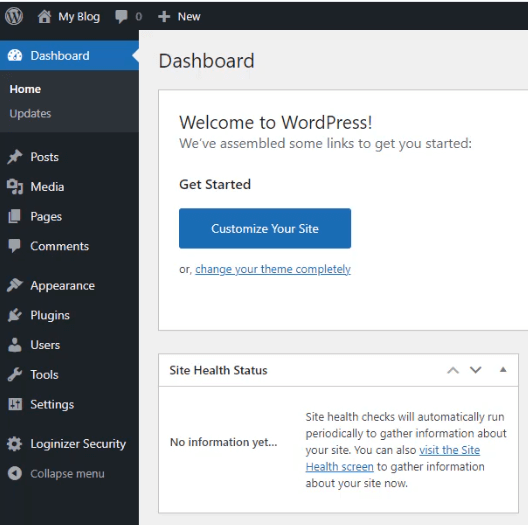Screen dimensions: 528x525
Task: Click the No information yet... text
Action: [224, 442]
